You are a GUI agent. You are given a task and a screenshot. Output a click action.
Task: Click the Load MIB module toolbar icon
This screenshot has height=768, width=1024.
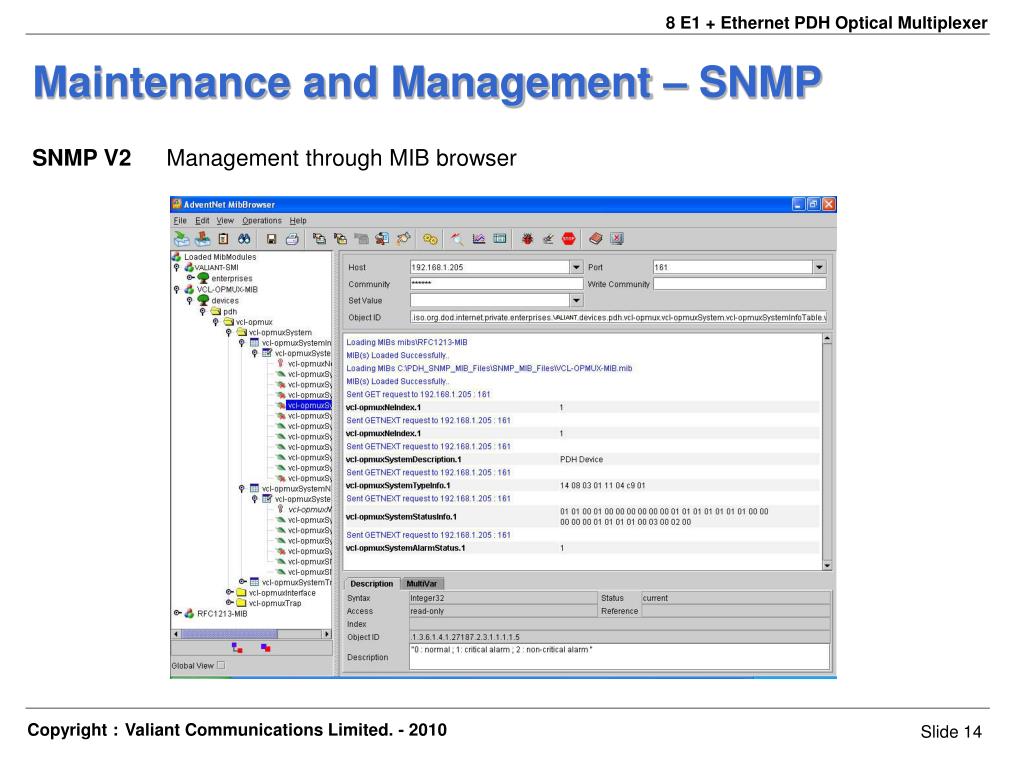181,239
